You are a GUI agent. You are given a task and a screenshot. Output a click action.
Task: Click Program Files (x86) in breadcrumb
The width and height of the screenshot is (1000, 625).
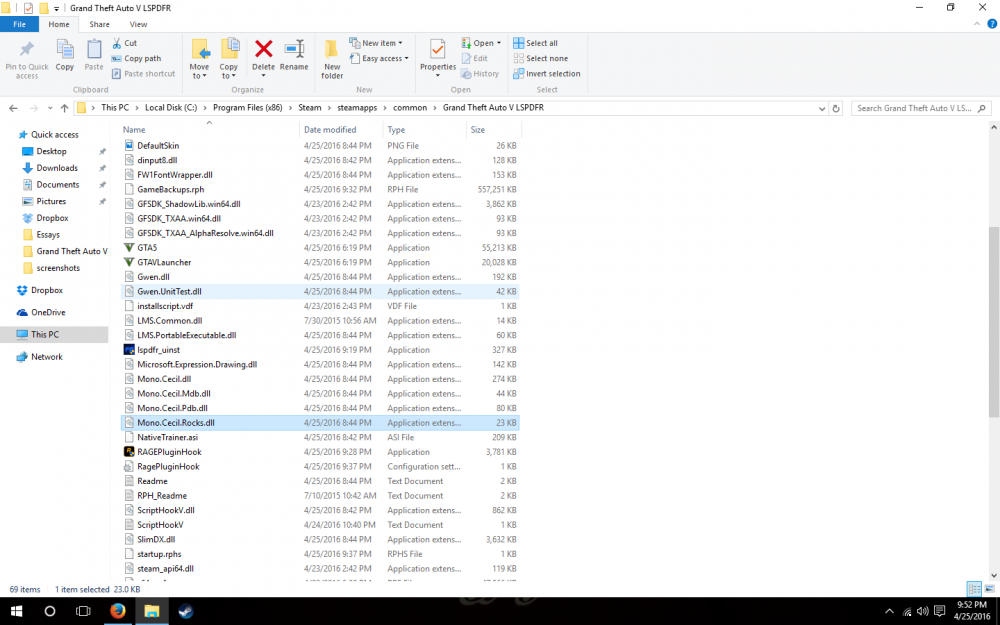pyautogui.click(x=247, y=108)
